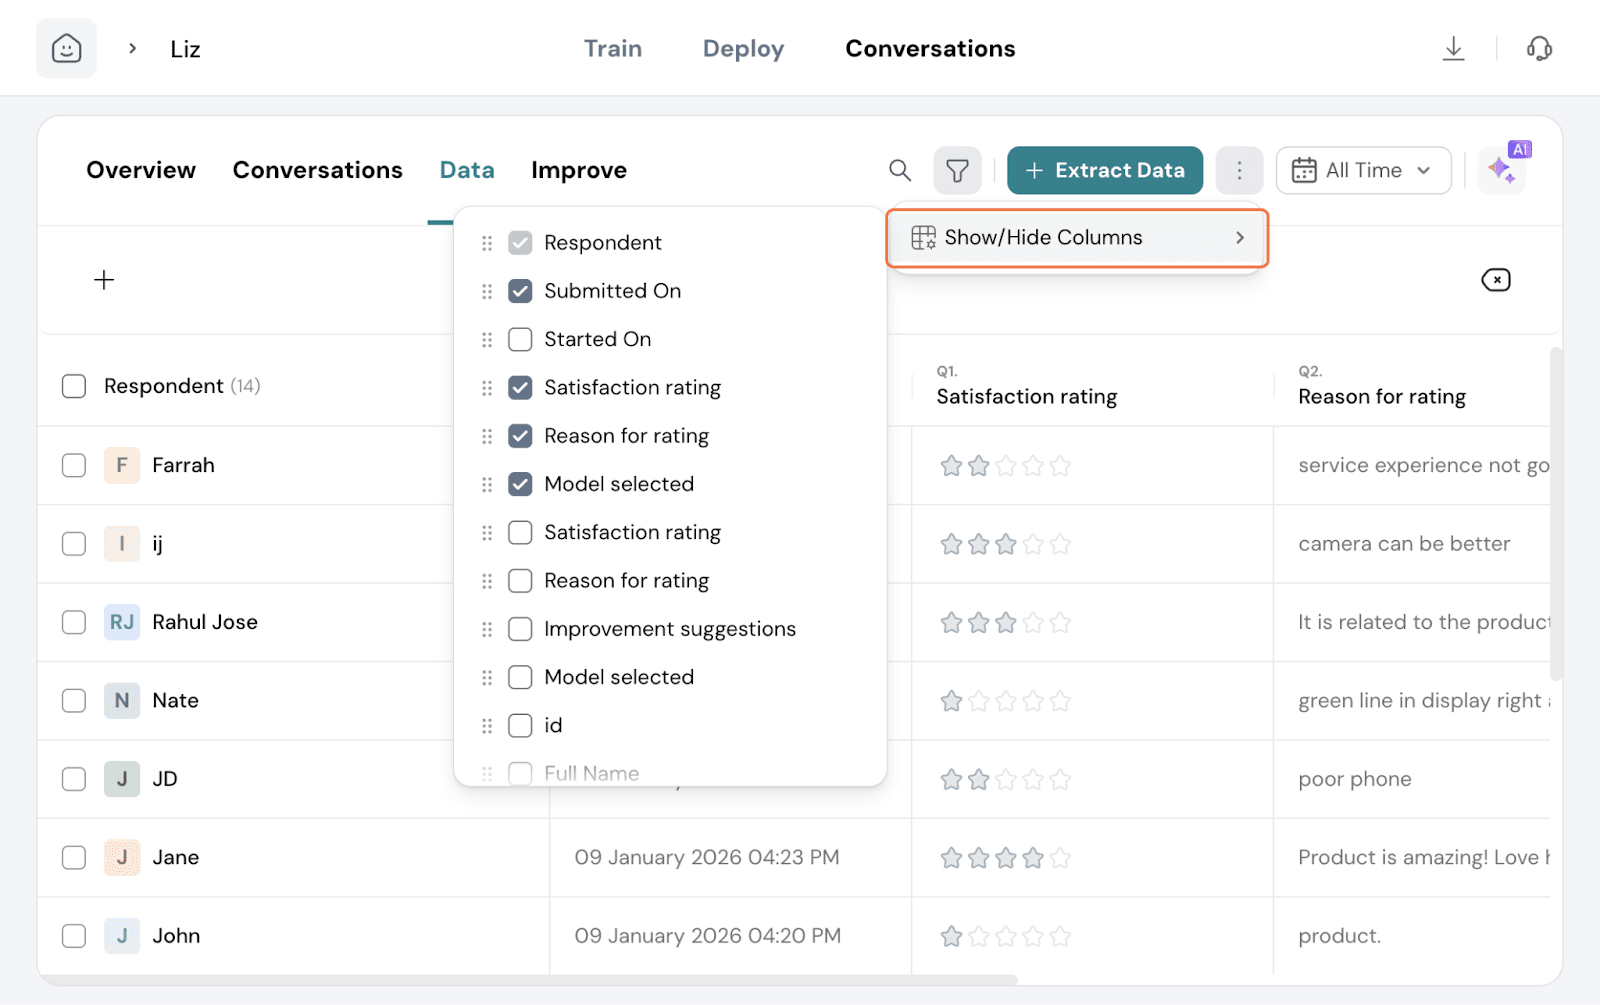Expand the Show/Hide Columns submenu
The height and width of the screenshot is (1005, 1600).
[x=1077, y=238]
